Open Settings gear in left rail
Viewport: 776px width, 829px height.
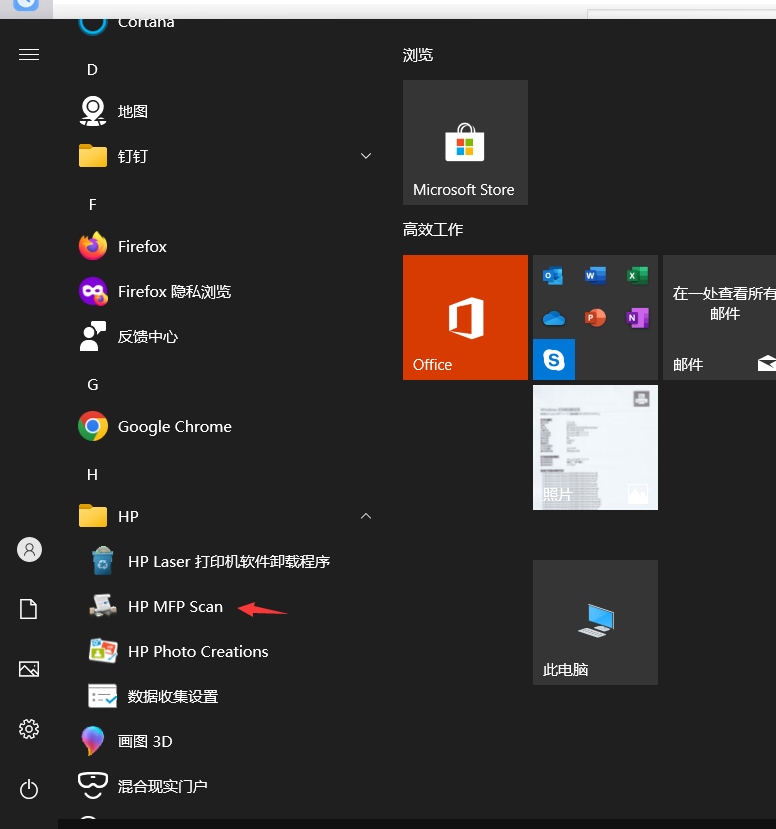point(29,729)
